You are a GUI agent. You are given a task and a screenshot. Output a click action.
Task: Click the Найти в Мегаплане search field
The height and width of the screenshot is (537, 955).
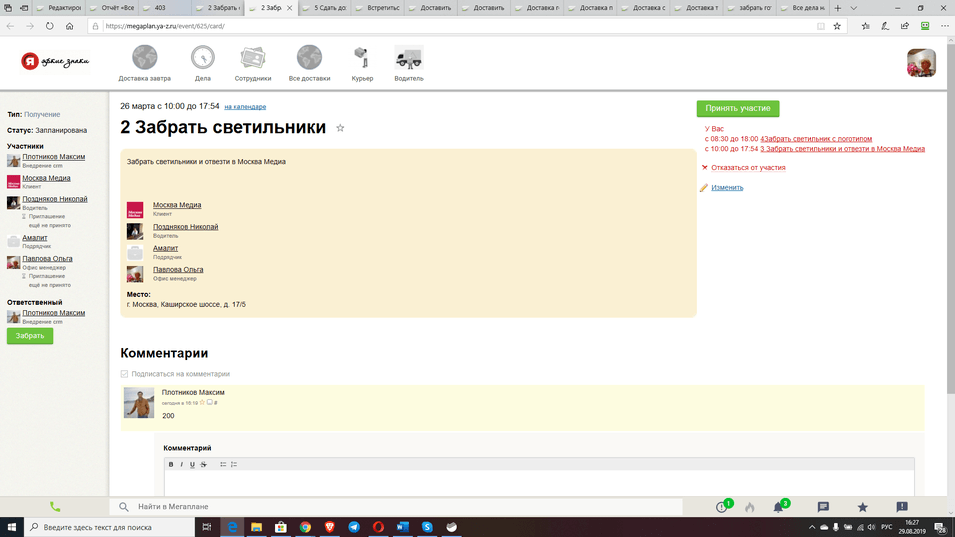coord(400,507)
